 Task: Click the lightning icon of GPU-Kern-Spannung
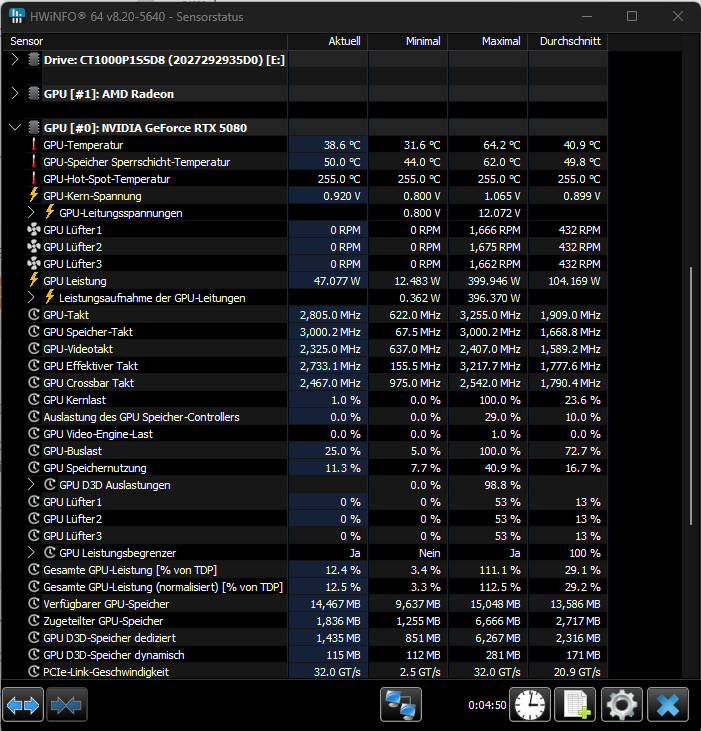tap(34, 195)
